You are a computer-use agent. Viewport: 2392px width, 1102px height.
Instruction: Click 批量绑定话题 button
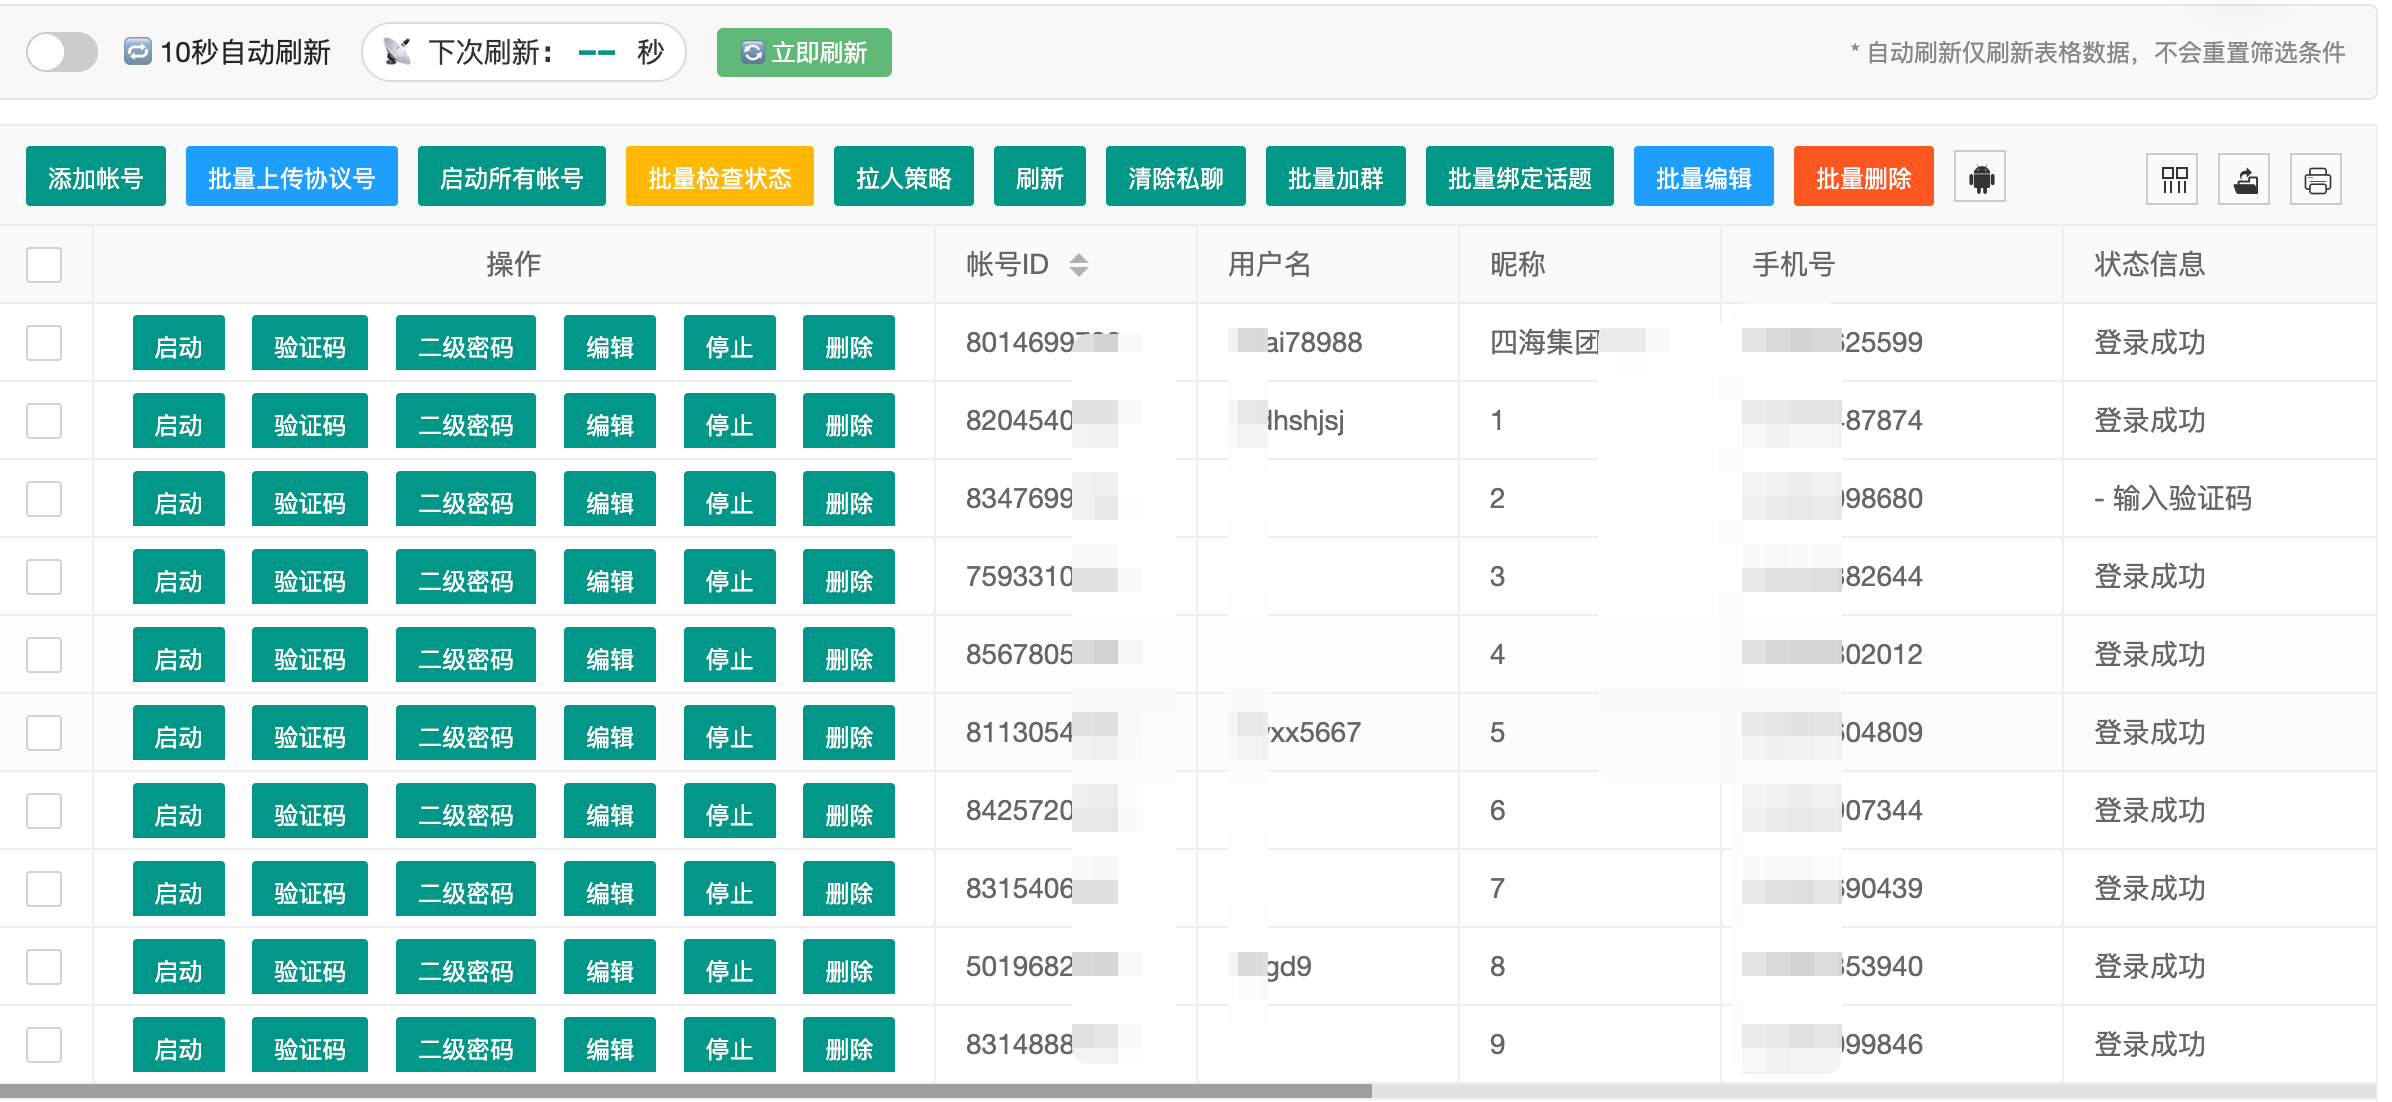click(1520, 177)
